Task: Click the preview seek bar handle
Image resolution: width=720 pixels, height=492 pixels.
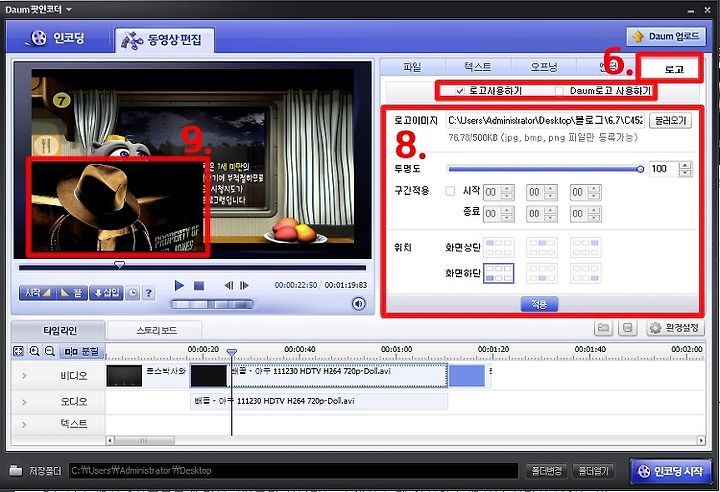Action: pos(119,265)
